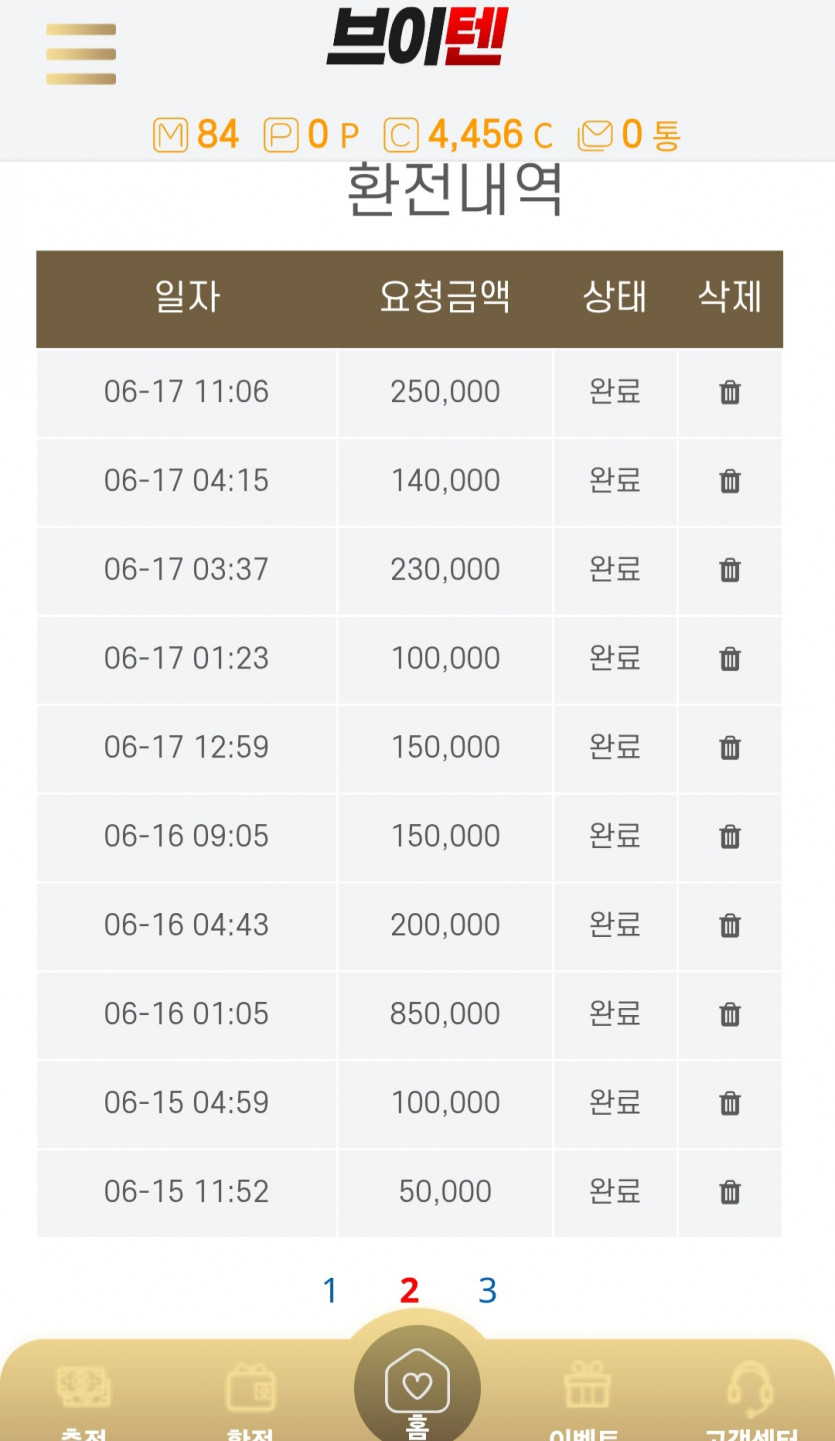Open the 0 P points indicator
The width and height of the screenshot is (835, 1441).
tap(311, 135)
